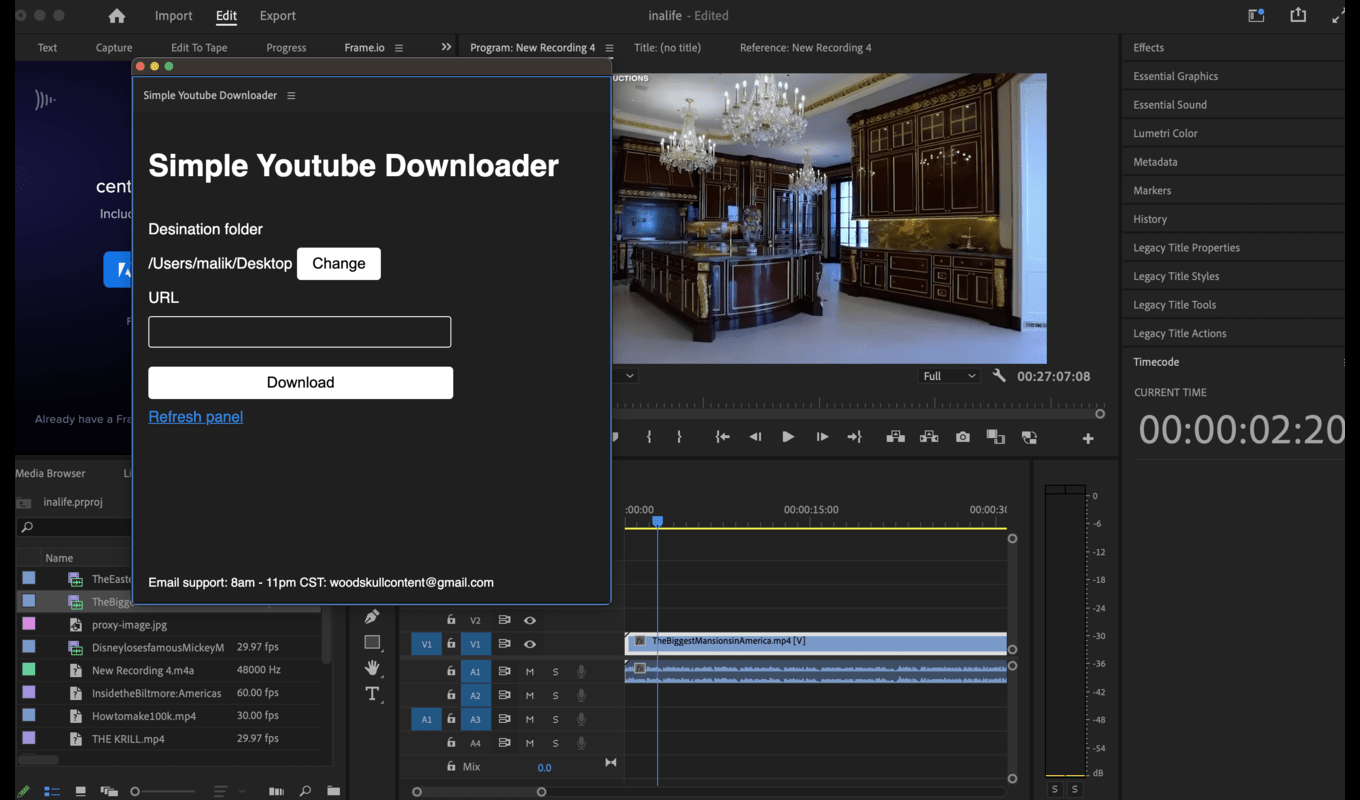The image size is (1360, 800).
Task: Solo audio track A2
Action: click(555, 695)
